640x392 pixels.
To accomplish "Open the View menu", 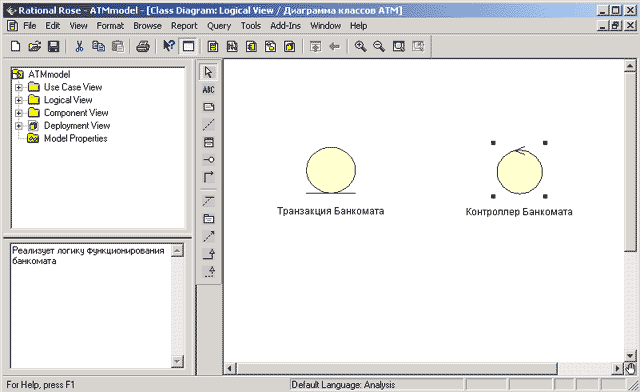I will point(78,26).
